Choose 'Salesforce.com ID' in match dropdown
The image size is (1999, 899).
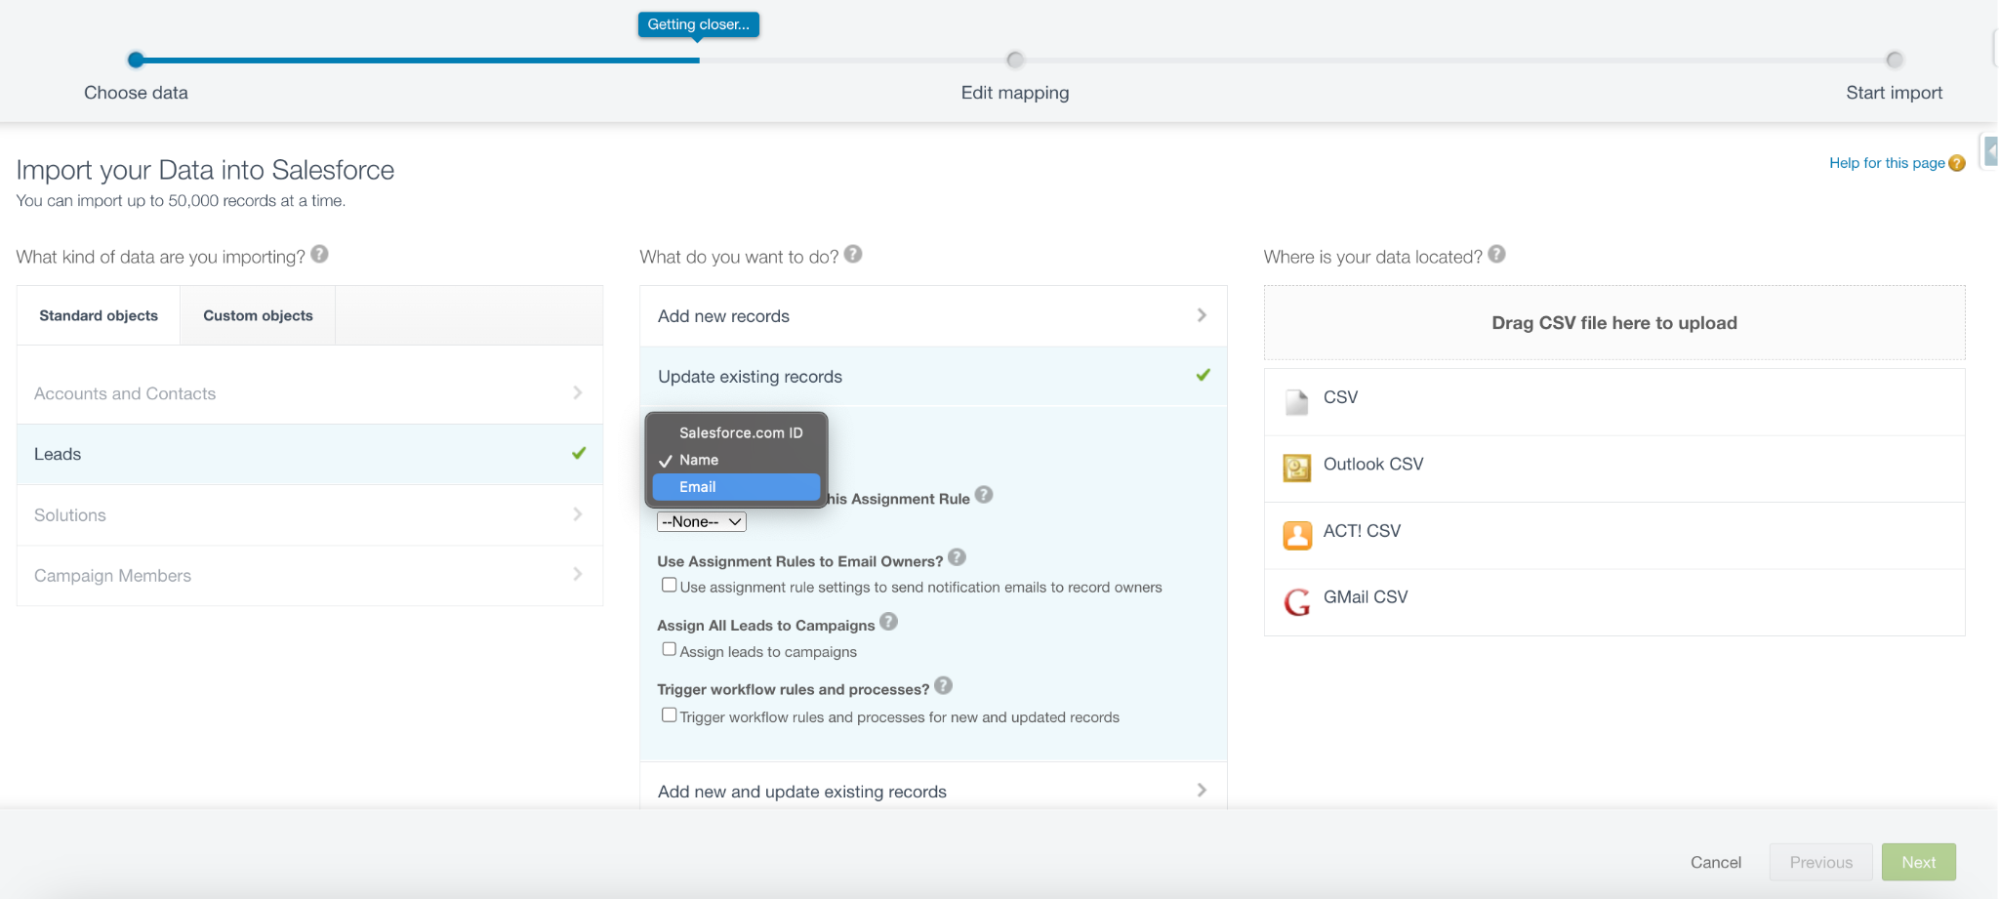point(736,433)
